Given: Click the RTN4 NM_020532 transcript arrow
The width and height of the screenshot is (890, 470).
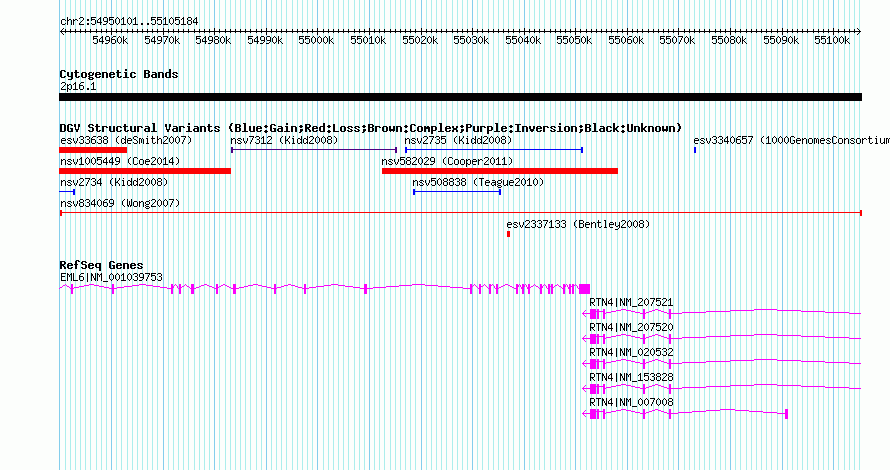Looking at the screenshot, I should coord(586,364).
